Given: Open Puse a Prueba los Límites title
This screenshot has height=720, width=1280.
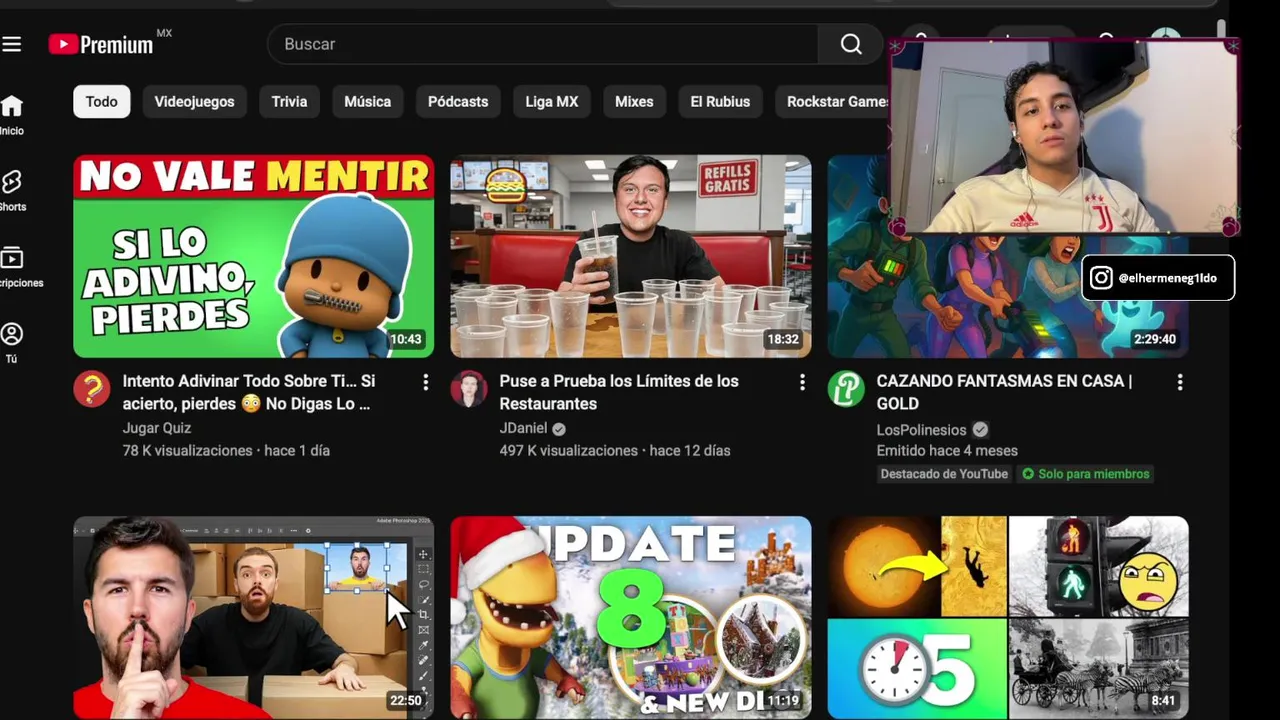Looking at the screenshot, I should click(x=619, y=392).
